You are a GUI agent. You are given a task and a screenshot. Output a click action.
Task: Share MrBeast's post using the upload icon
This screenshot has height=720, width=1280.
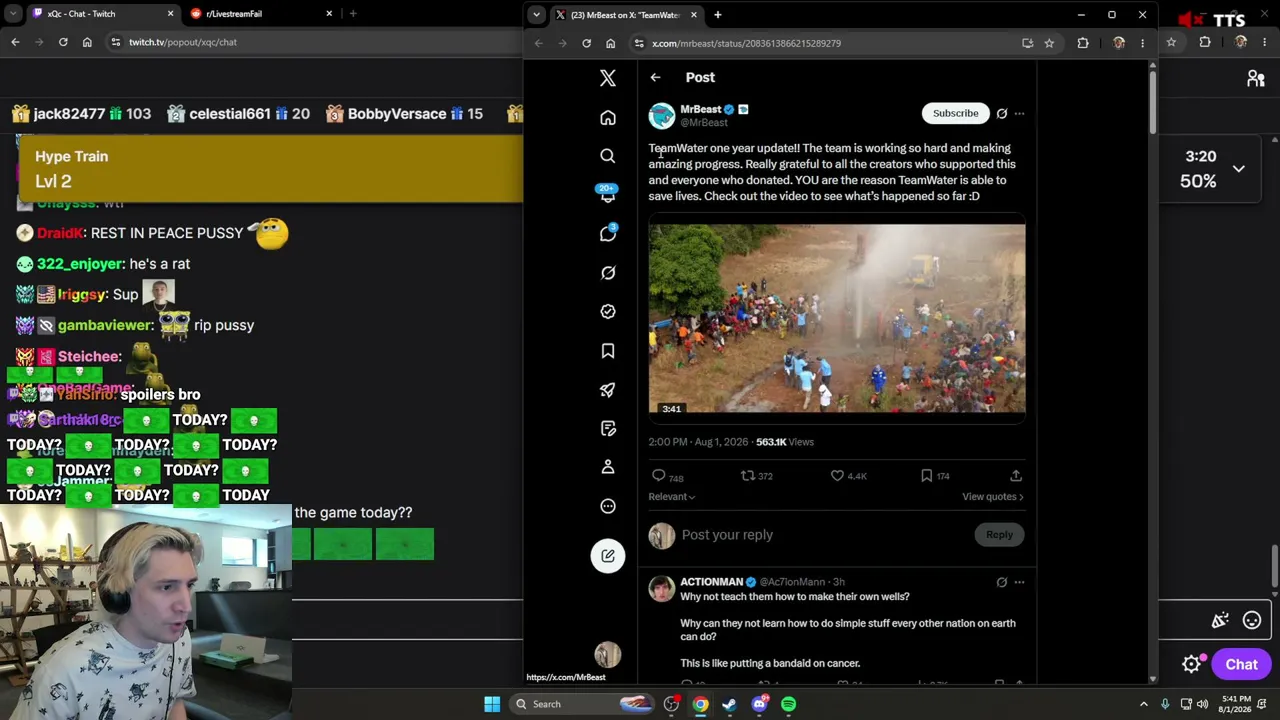click(1015, 476)
